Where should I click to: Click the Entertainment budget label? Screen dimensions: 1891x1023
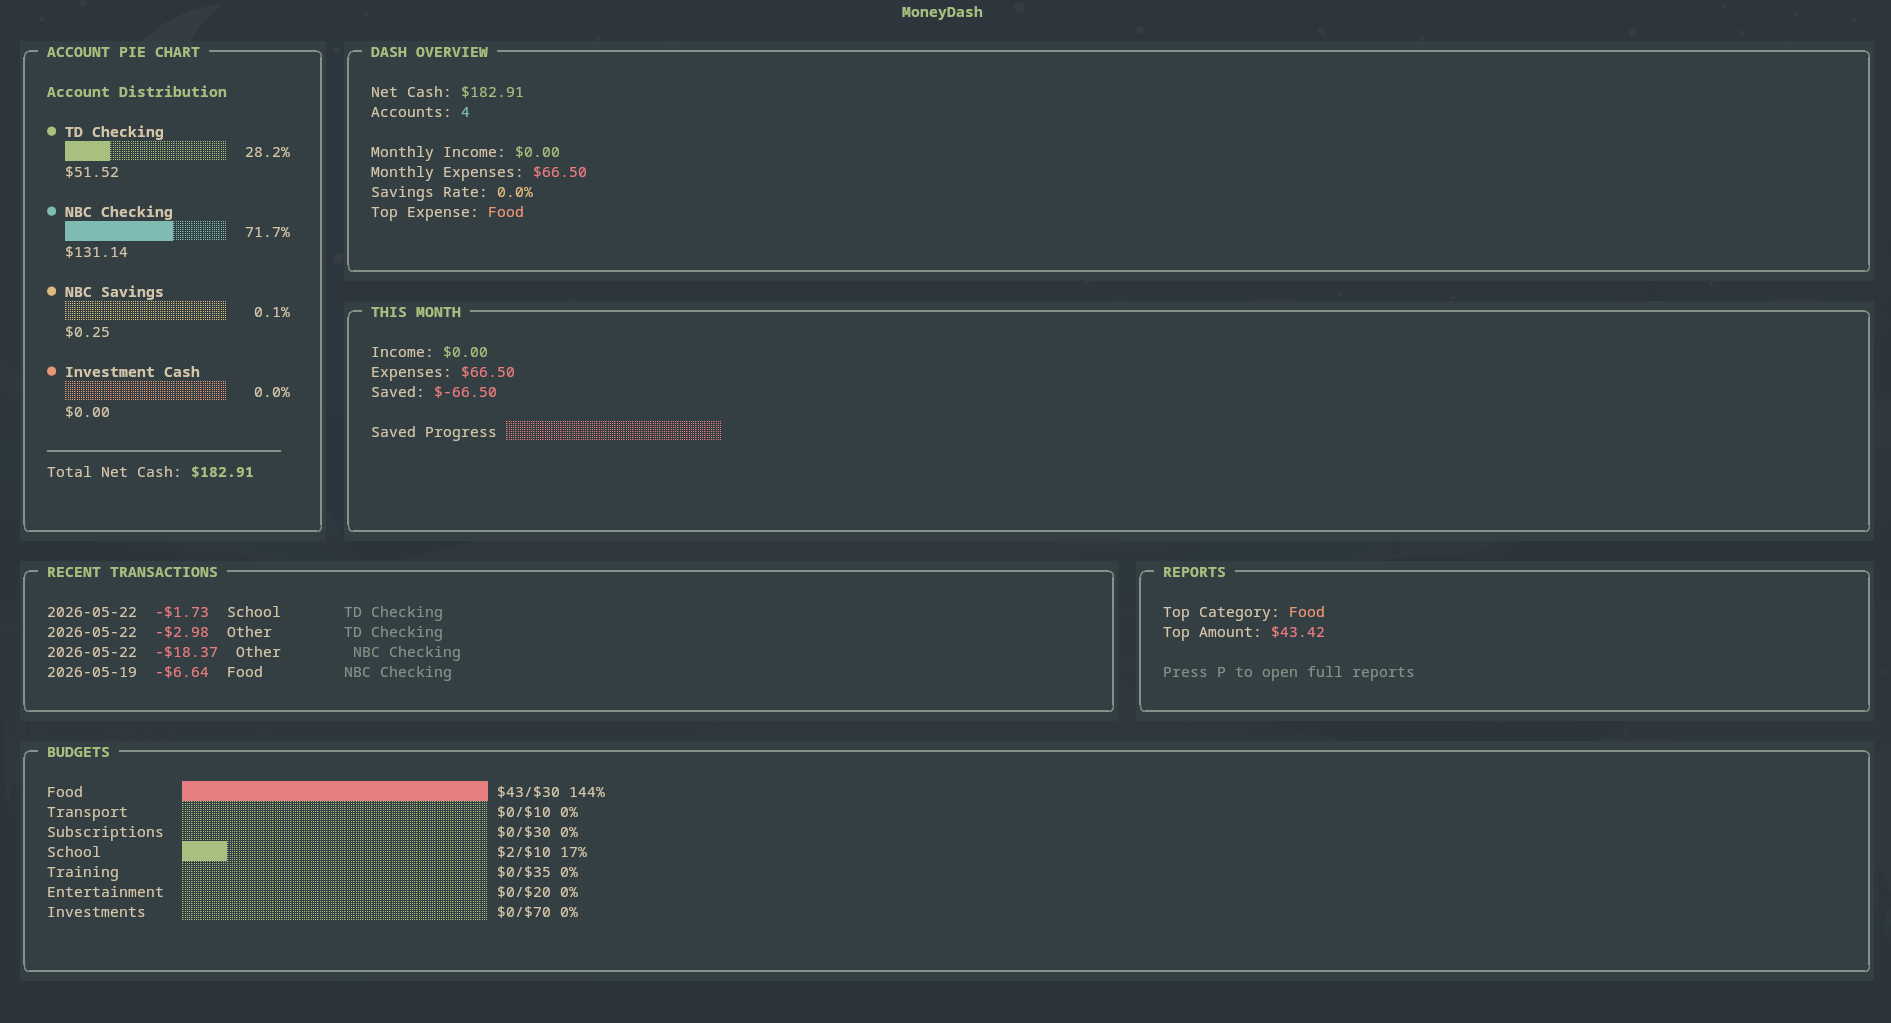(105, 892)
